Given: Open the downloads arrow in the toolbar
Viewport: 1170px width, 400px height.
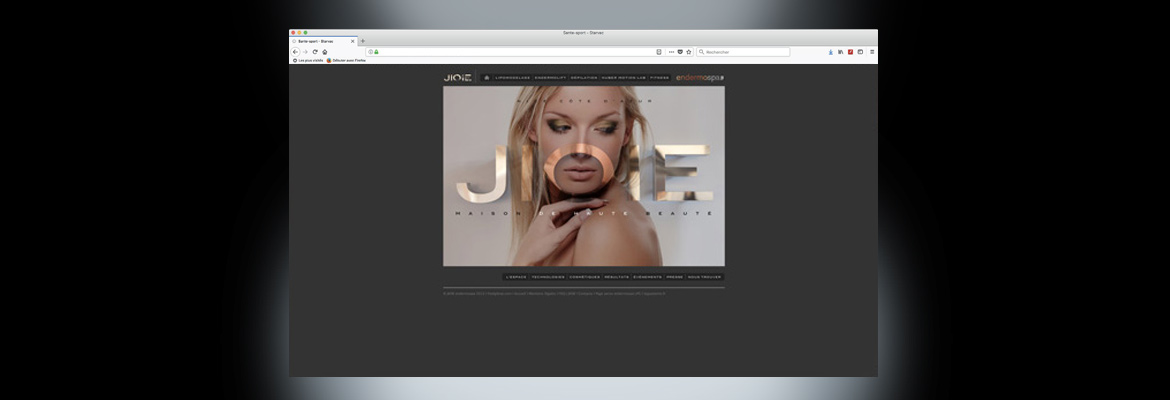Looking at the screenshot, I should tap(830, 52).
